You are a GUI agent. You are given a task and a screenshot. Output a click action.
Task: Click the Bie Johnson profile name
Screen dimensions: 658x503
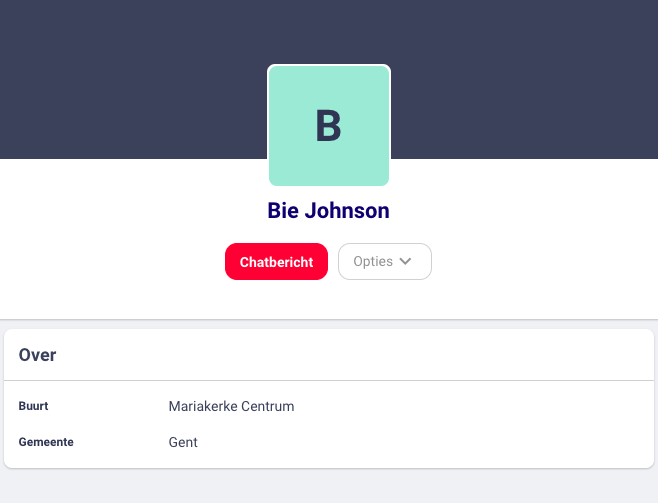point(328,211)
